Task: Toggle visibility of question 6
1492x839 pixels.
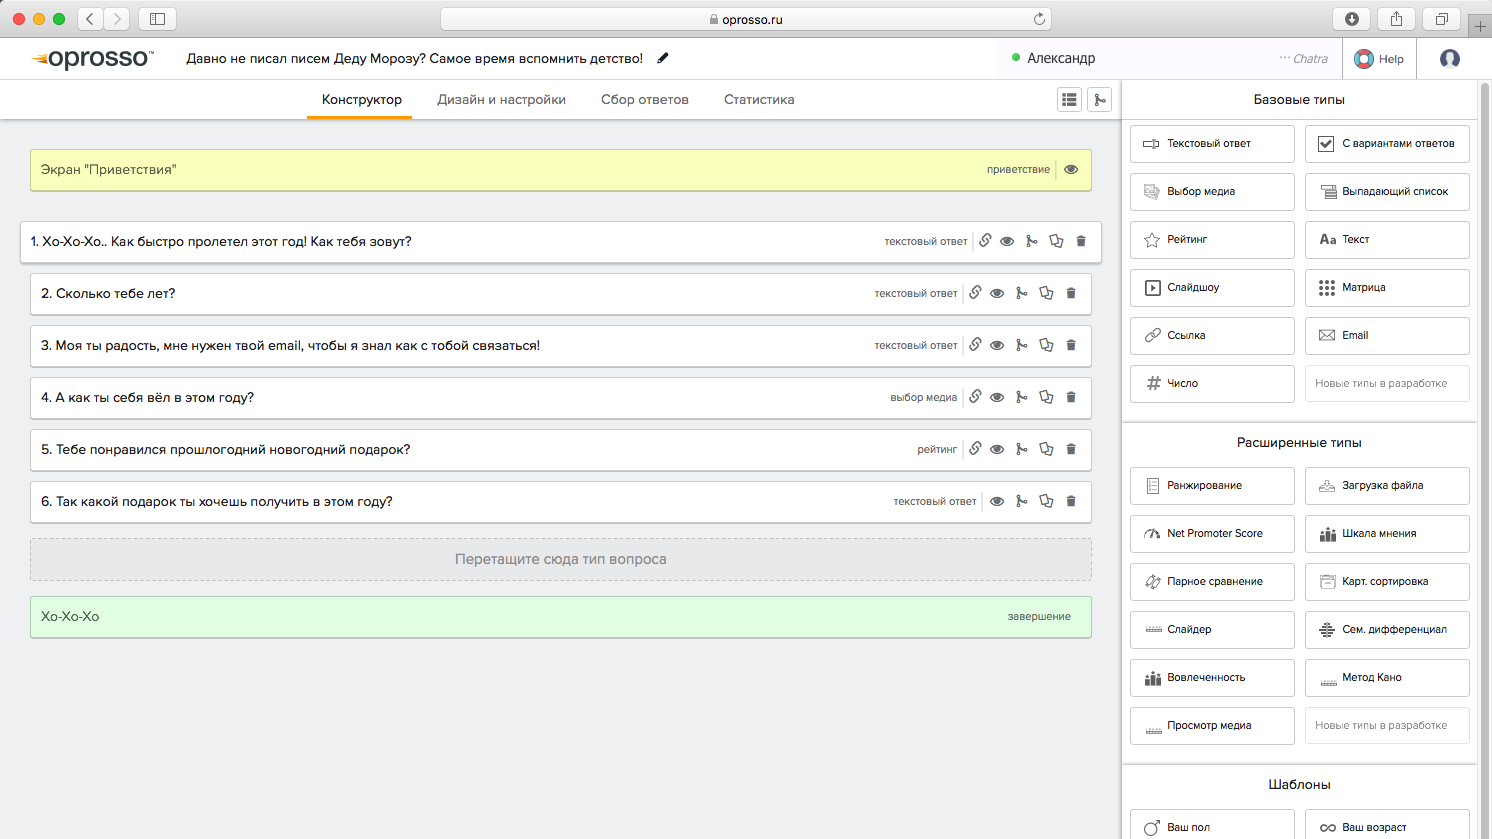Action: (997, 501)
